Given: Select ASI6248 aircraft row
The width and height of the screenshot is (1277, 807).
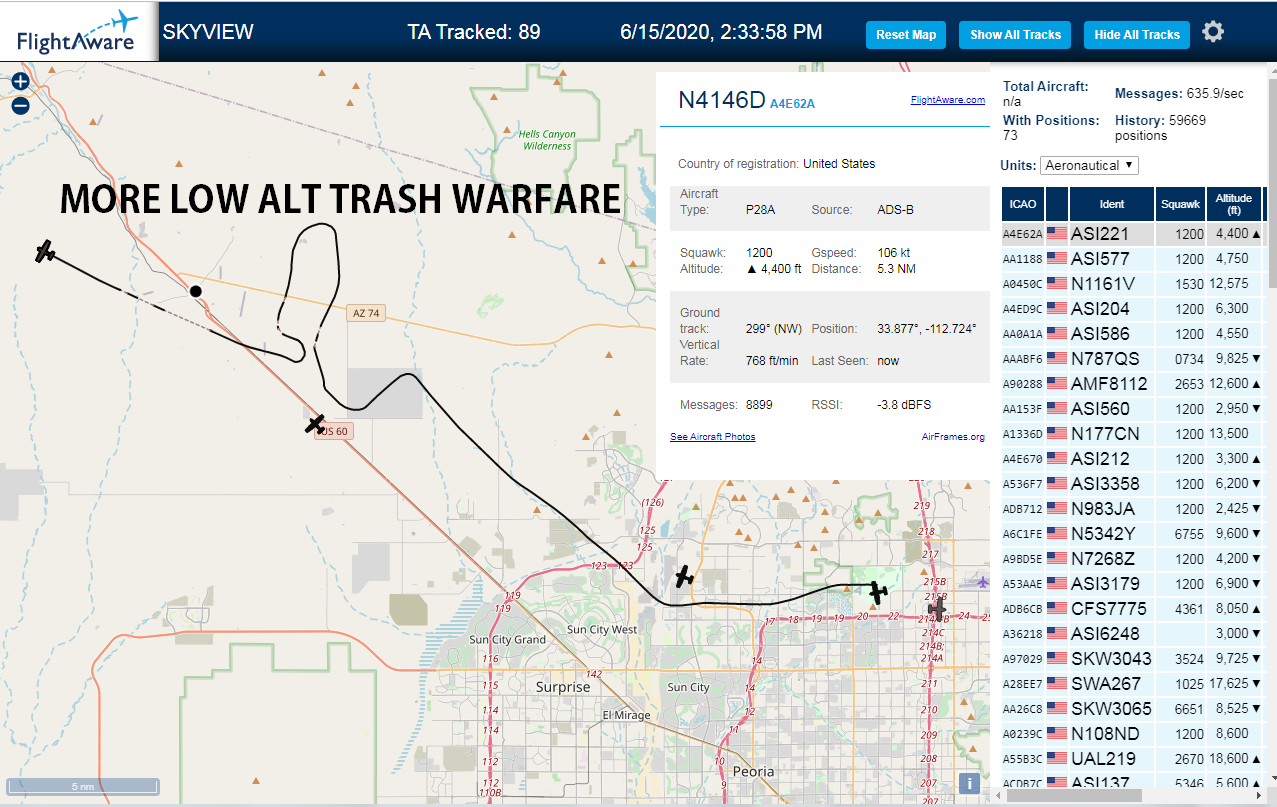Looking at the screenshot, I should (x=1132, y=634).
